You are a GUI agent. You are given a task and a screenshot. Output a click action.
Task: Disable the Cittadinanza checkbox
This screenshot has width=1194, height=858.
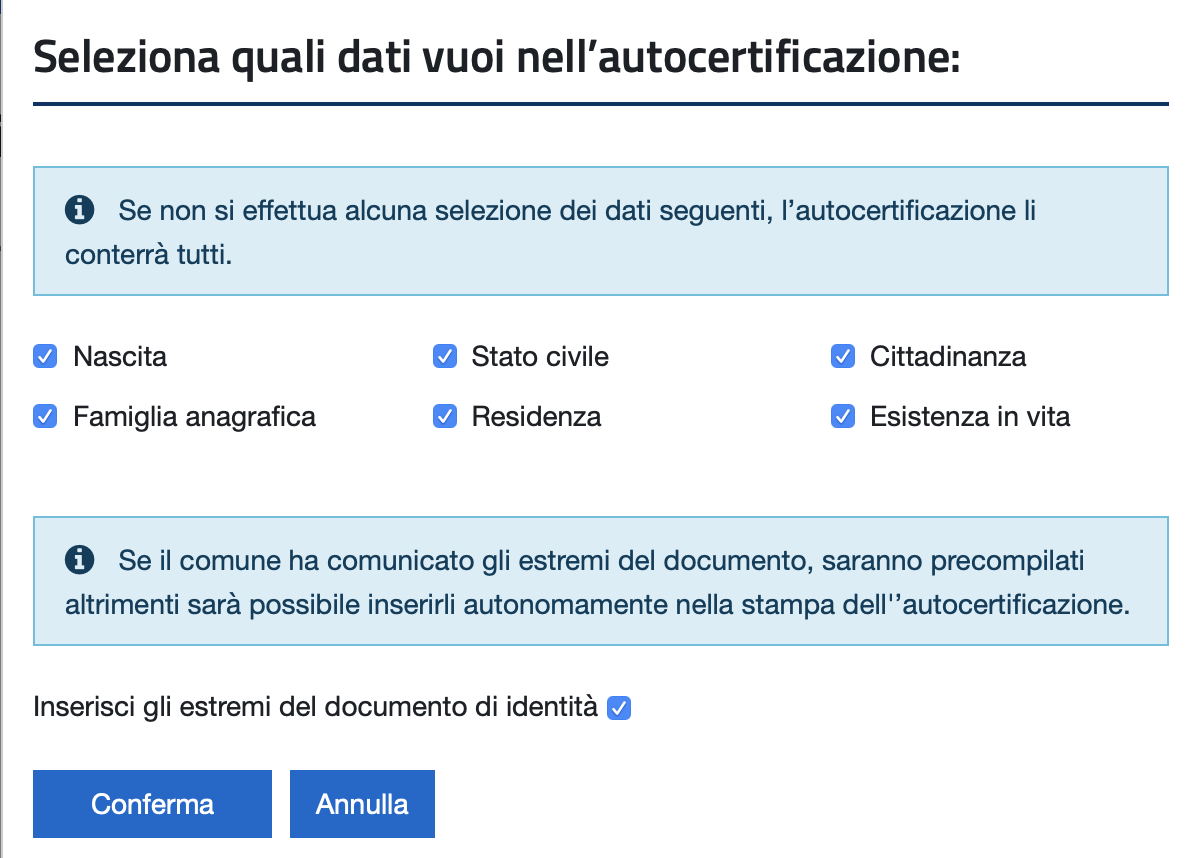[843, 356]
